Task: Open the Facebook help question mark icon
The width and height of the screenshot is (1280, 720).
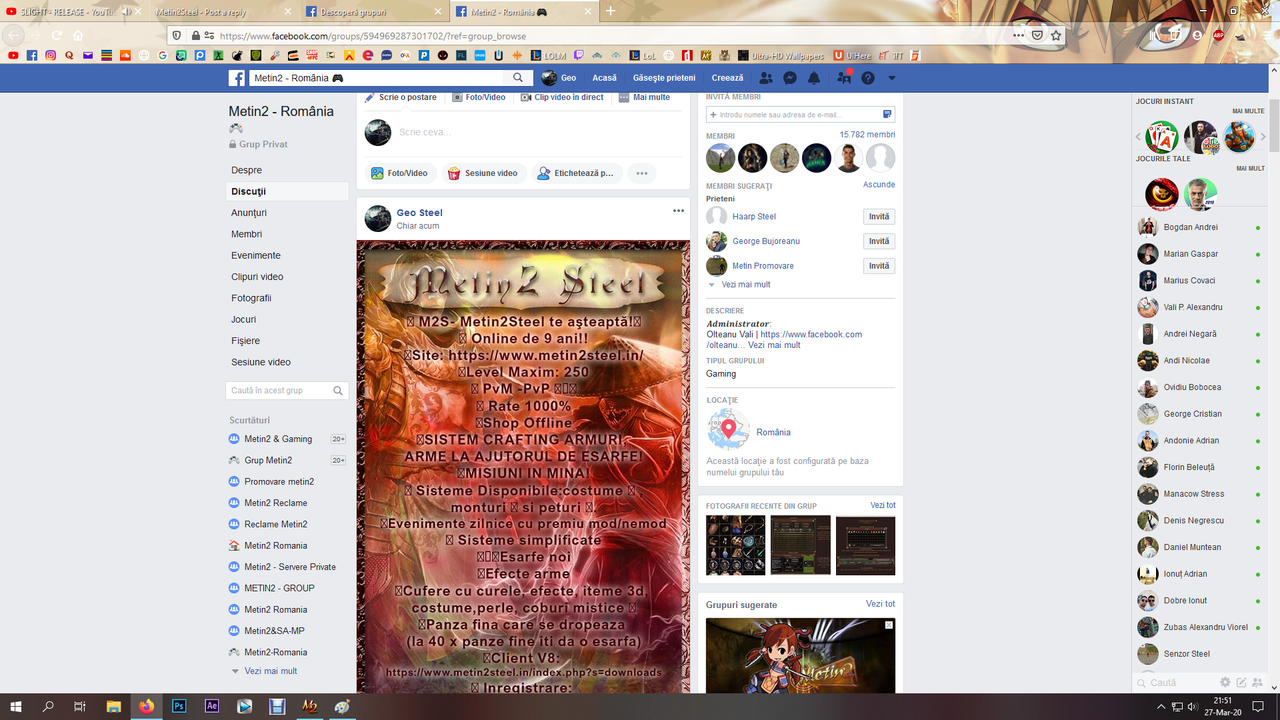Action: (x=868, y=78)
